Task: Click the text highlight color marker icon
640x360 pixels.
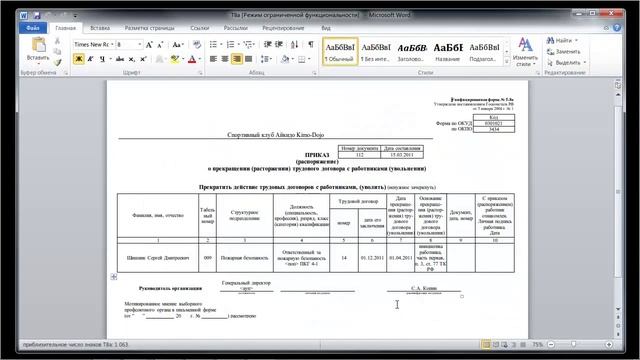Action: [175, 59]
